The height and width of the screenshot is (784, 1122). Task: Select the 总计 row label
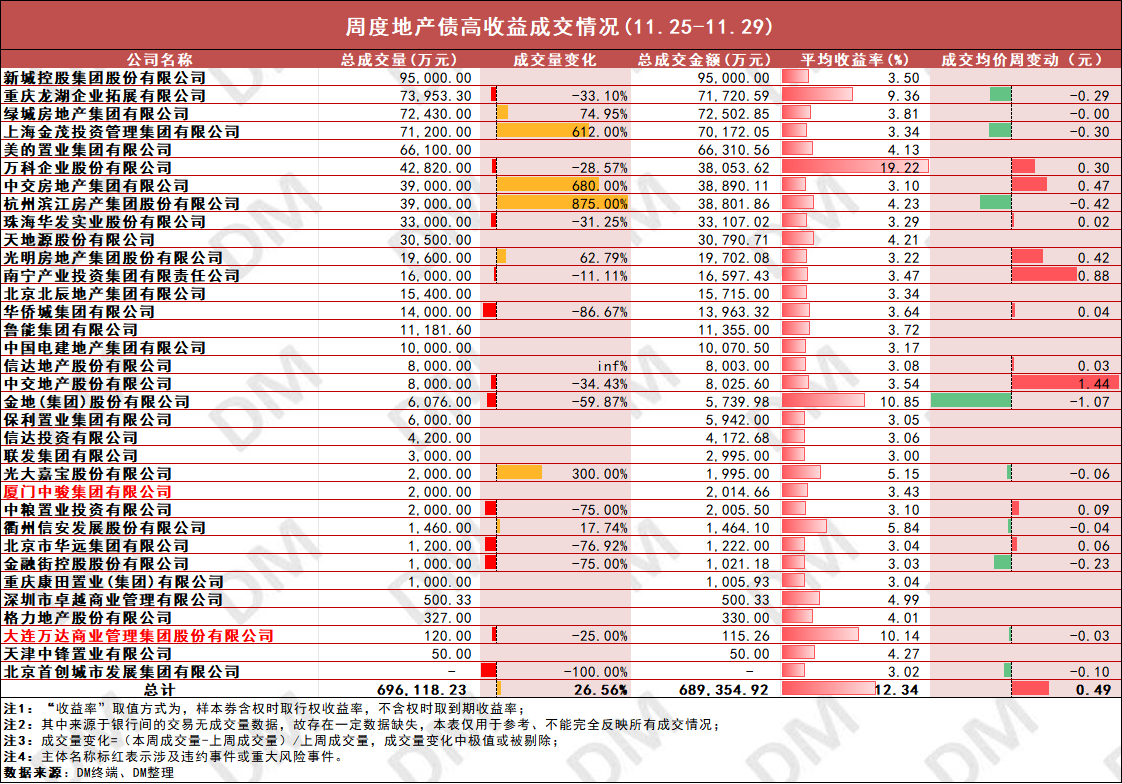tap(159, 690)
